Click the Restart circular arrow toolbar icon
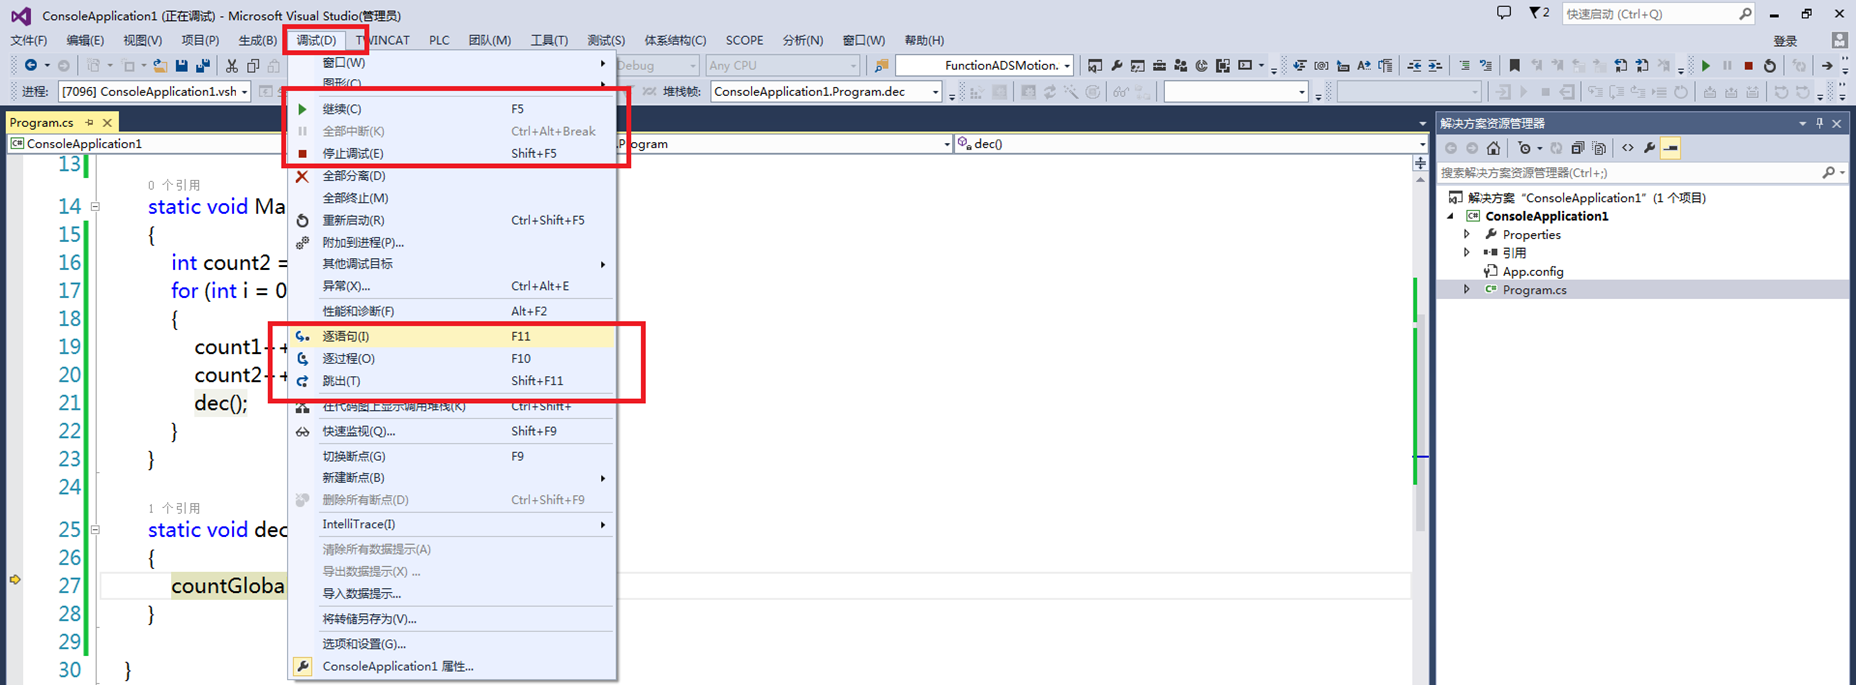Viewport: 1856px width, 685px height. pyautogui.click(x=1770, y=66)
